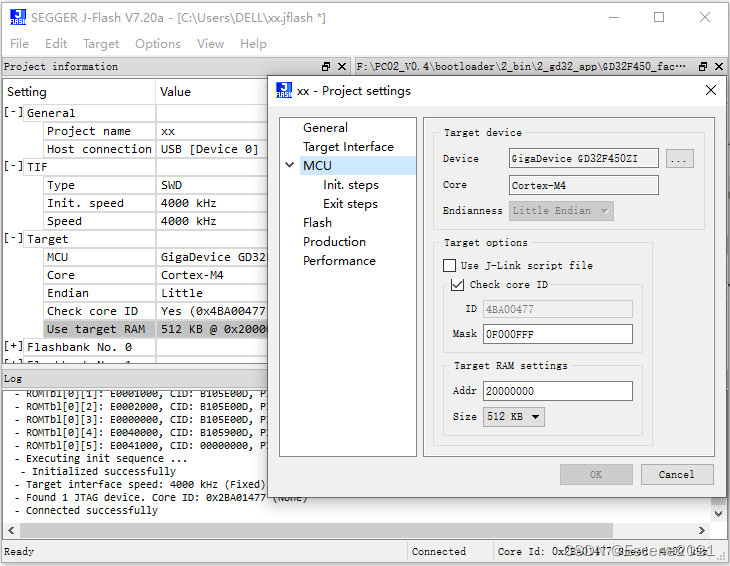
Task: Minimize the J-Flash main window
Action: (614, 17)
